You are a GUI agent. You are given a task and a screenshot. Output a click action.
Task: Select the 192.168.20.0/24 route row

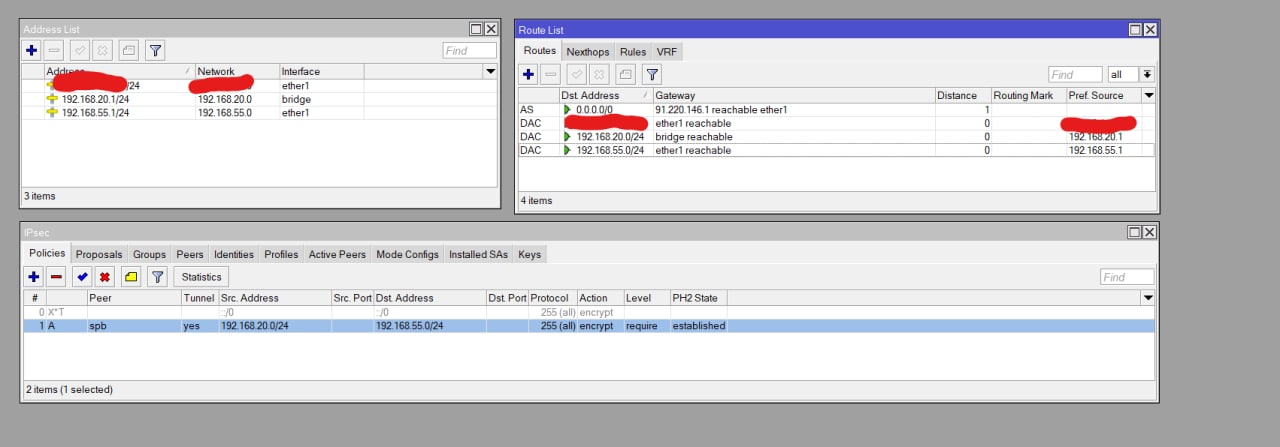(836, 137)
